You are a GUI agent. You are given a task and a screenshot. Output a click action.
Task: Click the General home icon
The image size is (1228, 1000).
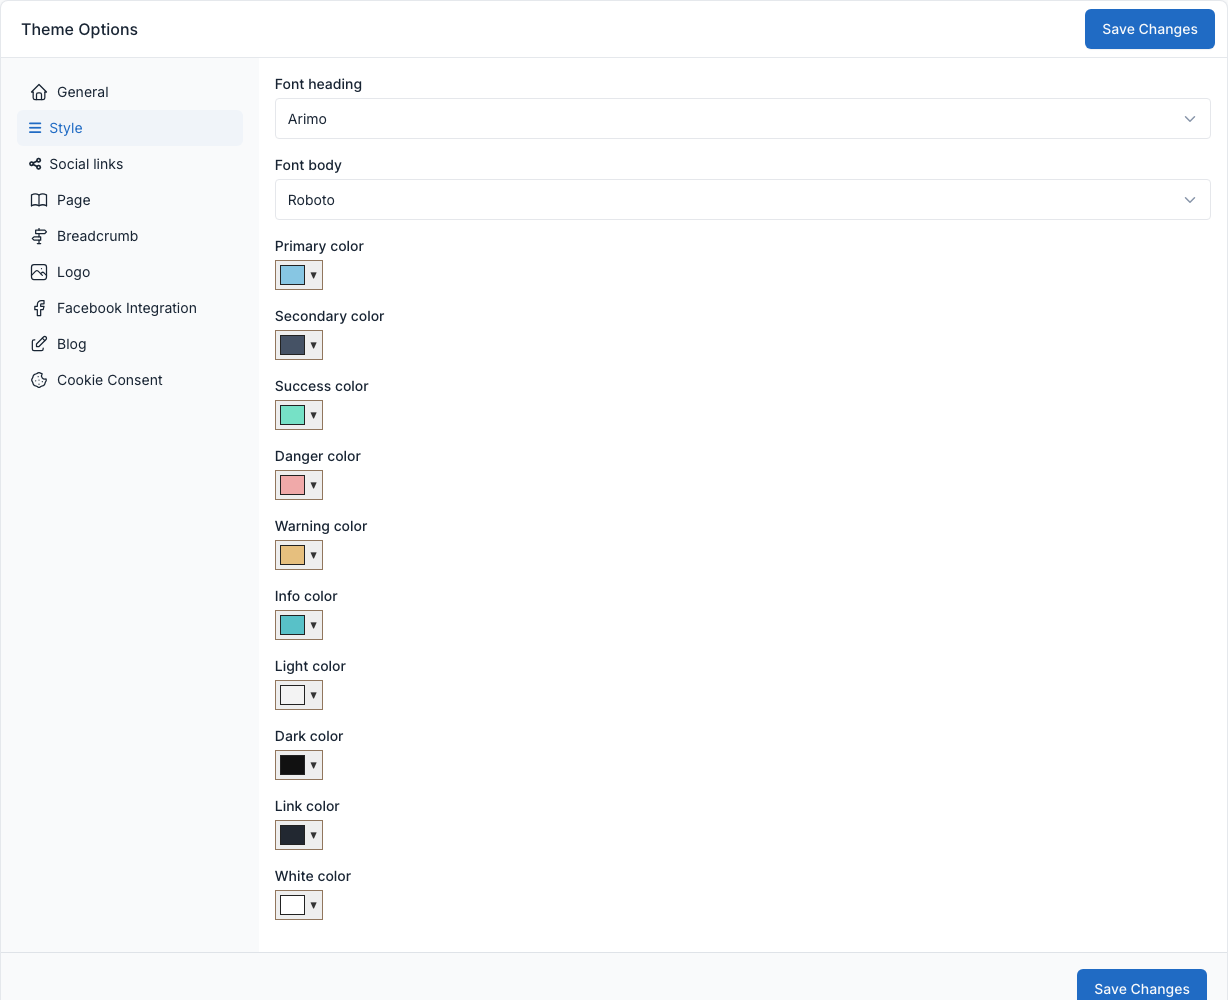[39, 92]
